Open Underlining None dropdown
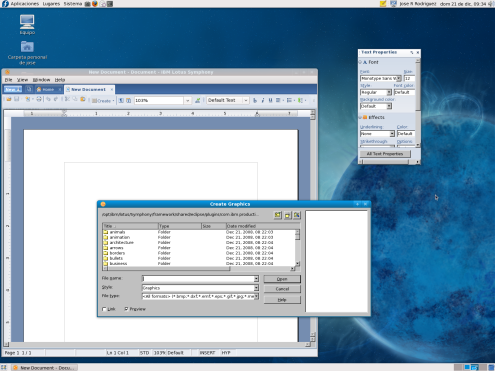 [x=392, y=133]
